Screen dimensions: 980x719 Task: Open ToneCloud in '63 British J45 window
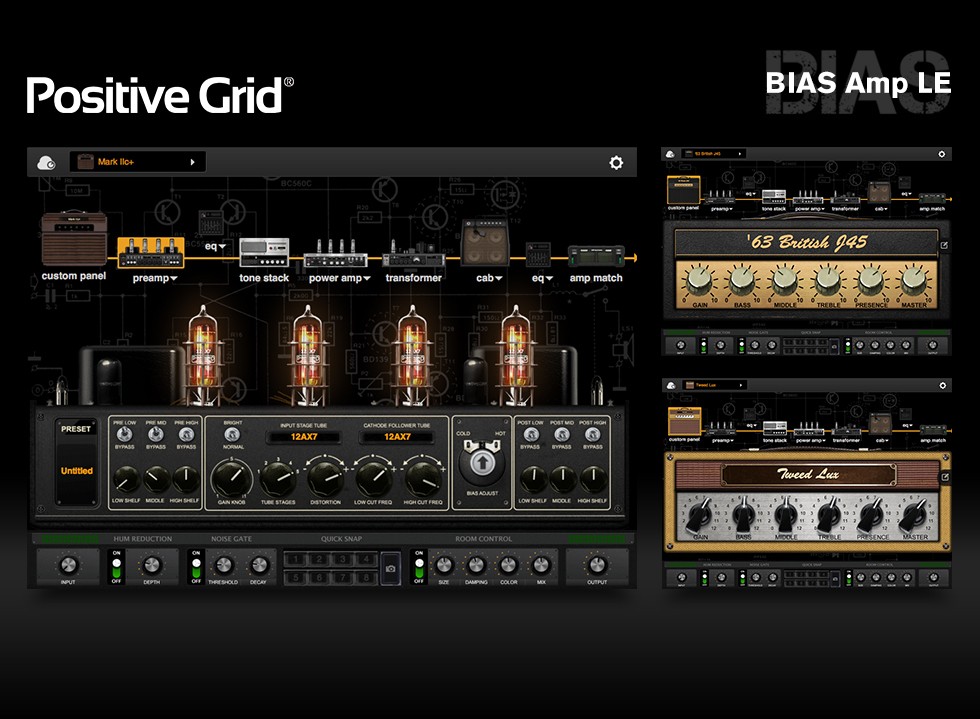[x=670, y=154]
